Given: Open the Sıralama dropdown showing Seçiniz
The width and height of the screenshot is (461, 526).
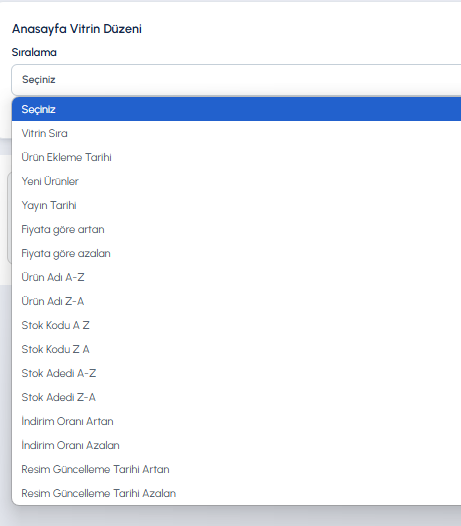Looking at the screenshot, I should point(236,80).
